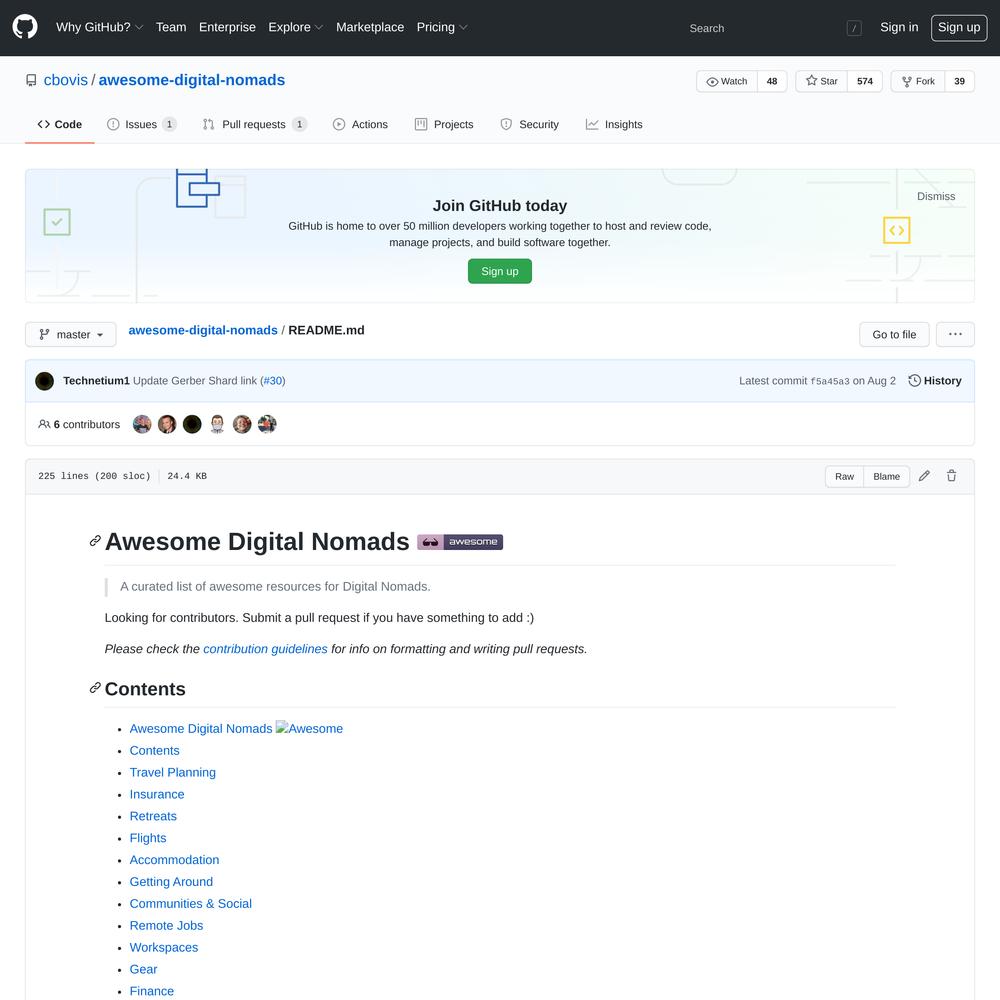Open pull request #30 link

point(273,381)
